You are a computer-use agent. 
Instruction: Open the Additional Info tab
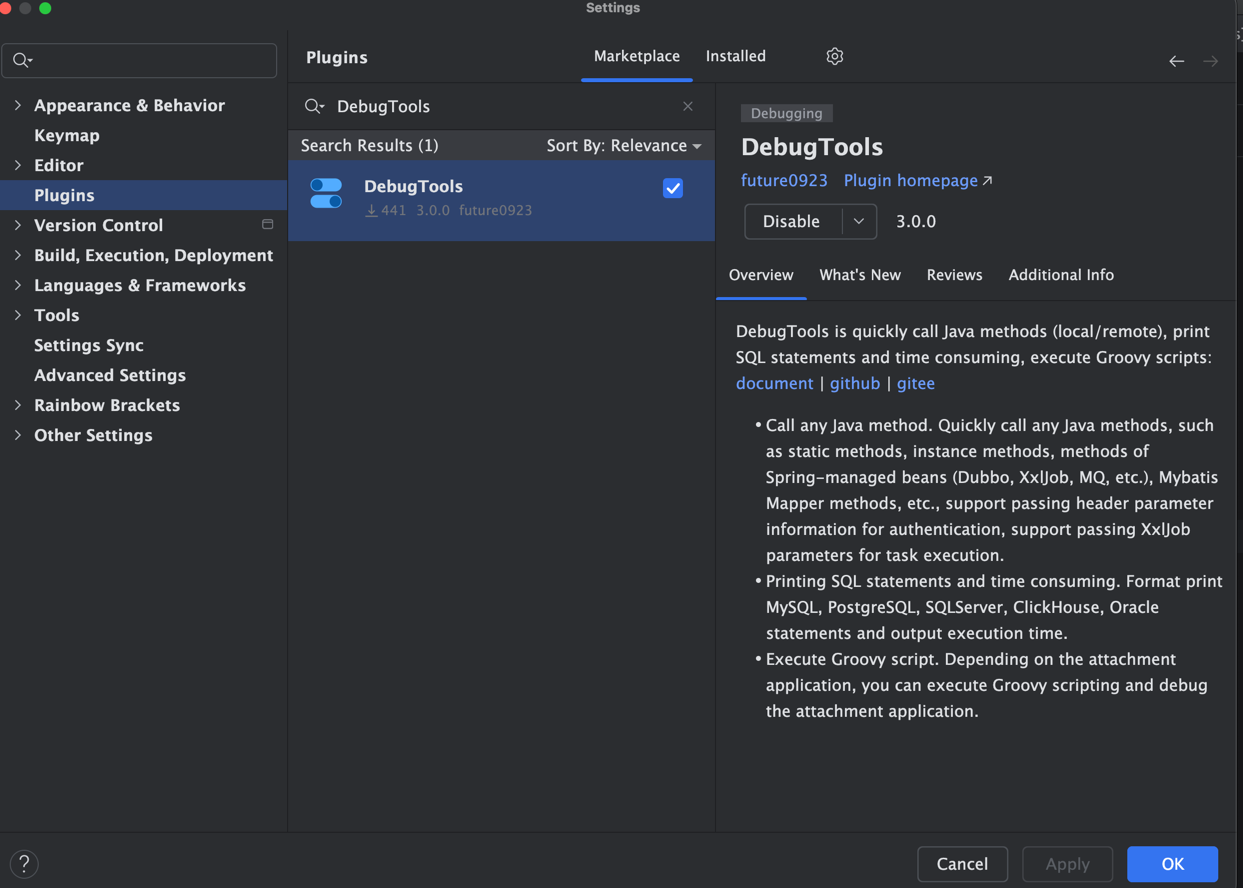[x=1061, y=275]
